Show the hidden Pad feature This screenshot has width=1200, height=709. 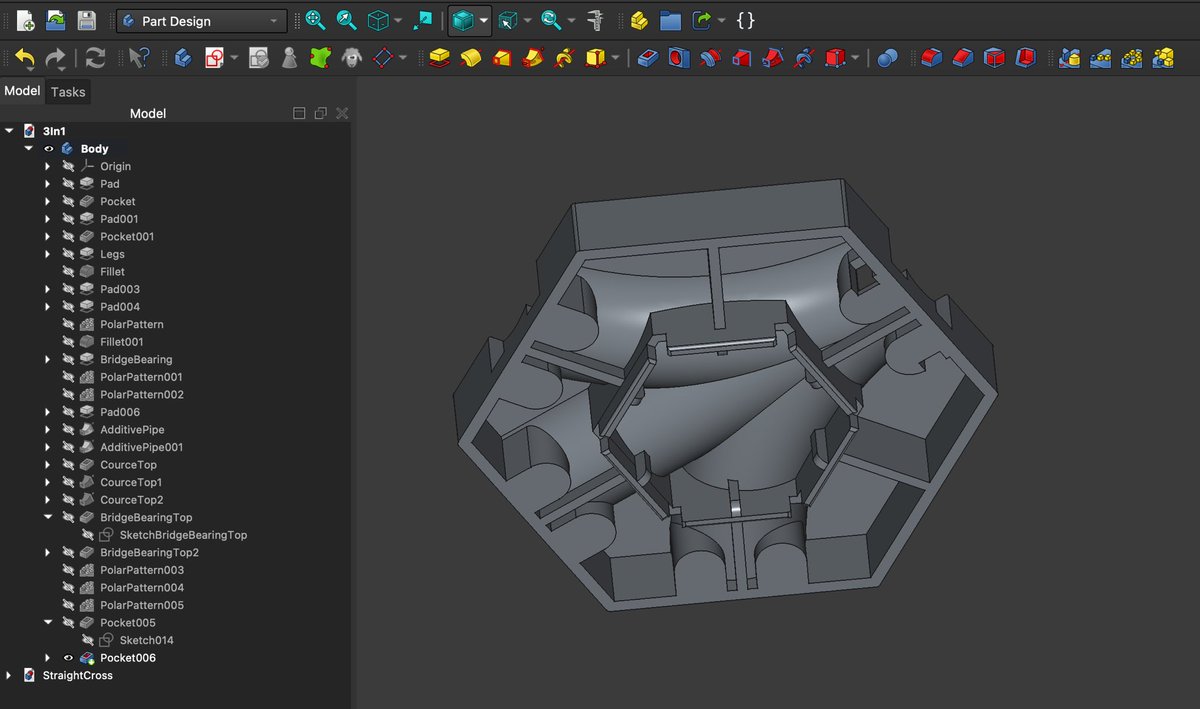pyautogui.click(x=68, y=184)
